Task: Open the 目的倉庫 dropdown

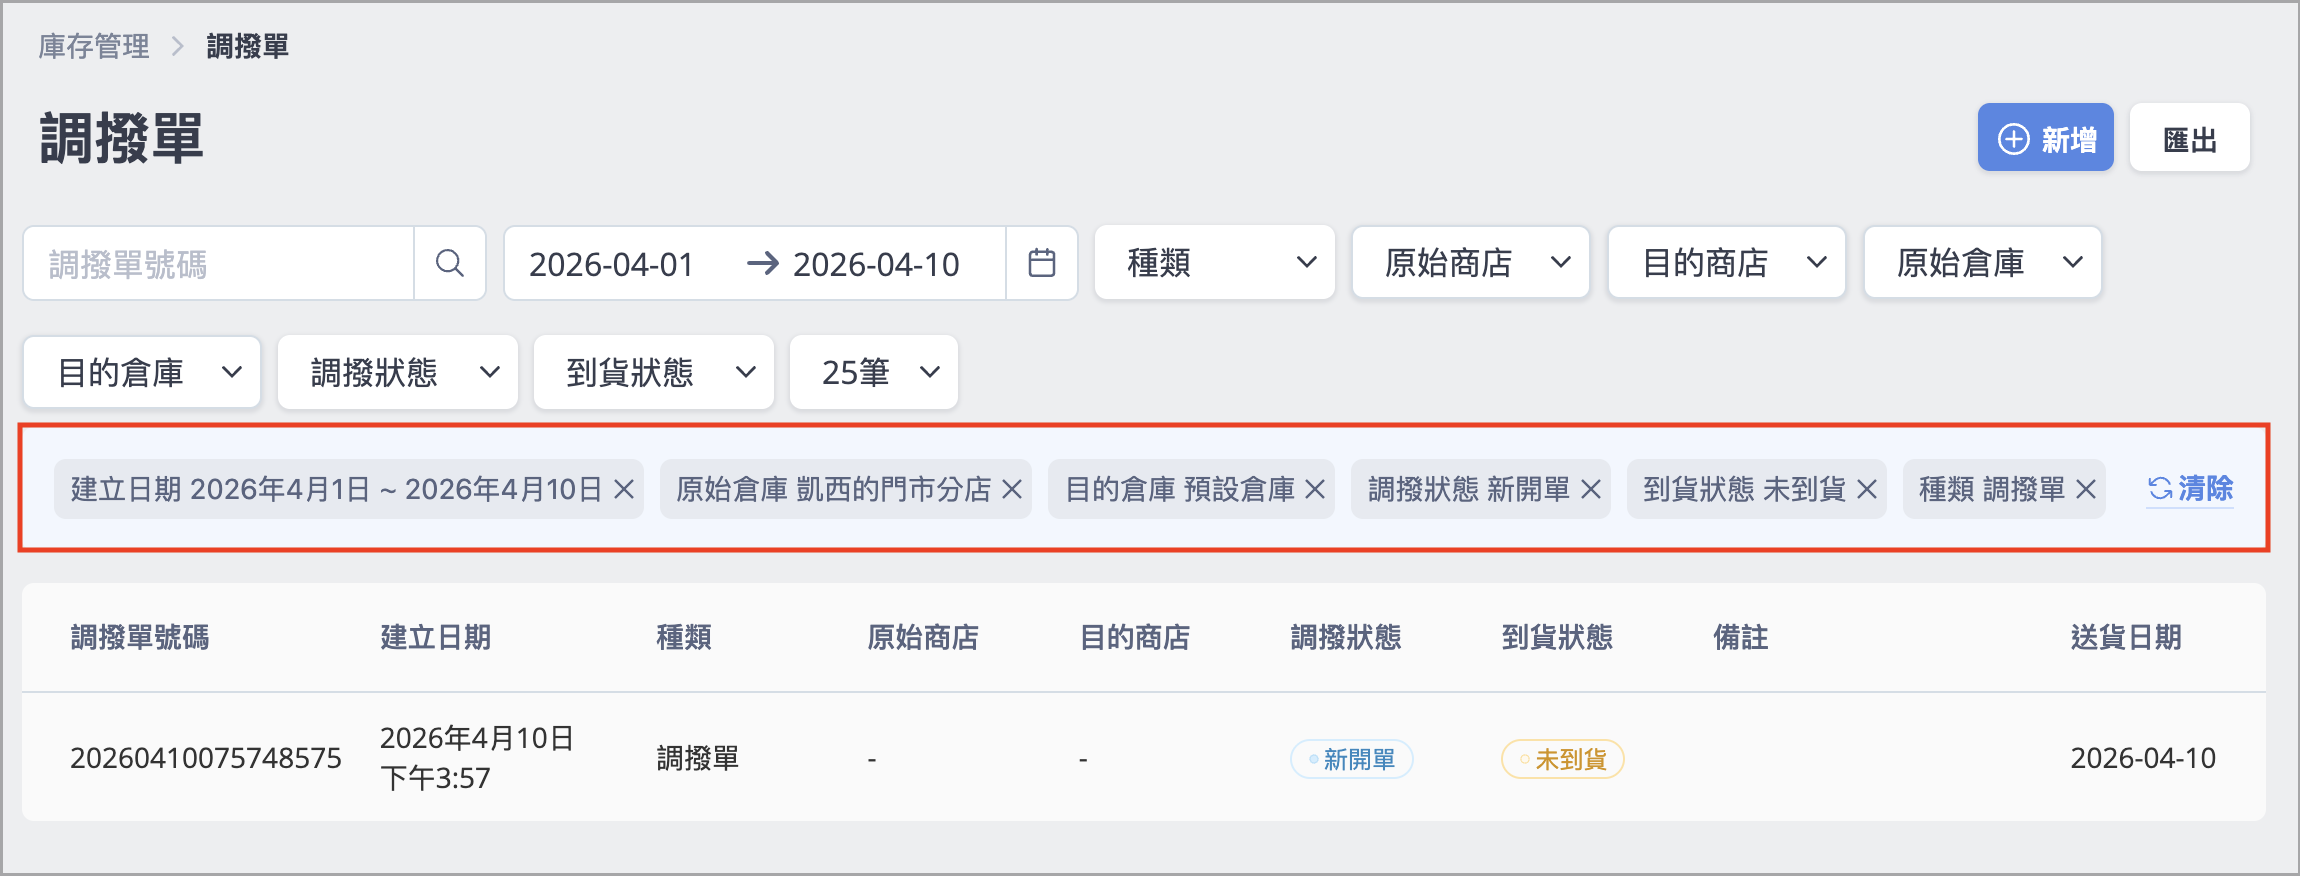Action: pos(142,373)
